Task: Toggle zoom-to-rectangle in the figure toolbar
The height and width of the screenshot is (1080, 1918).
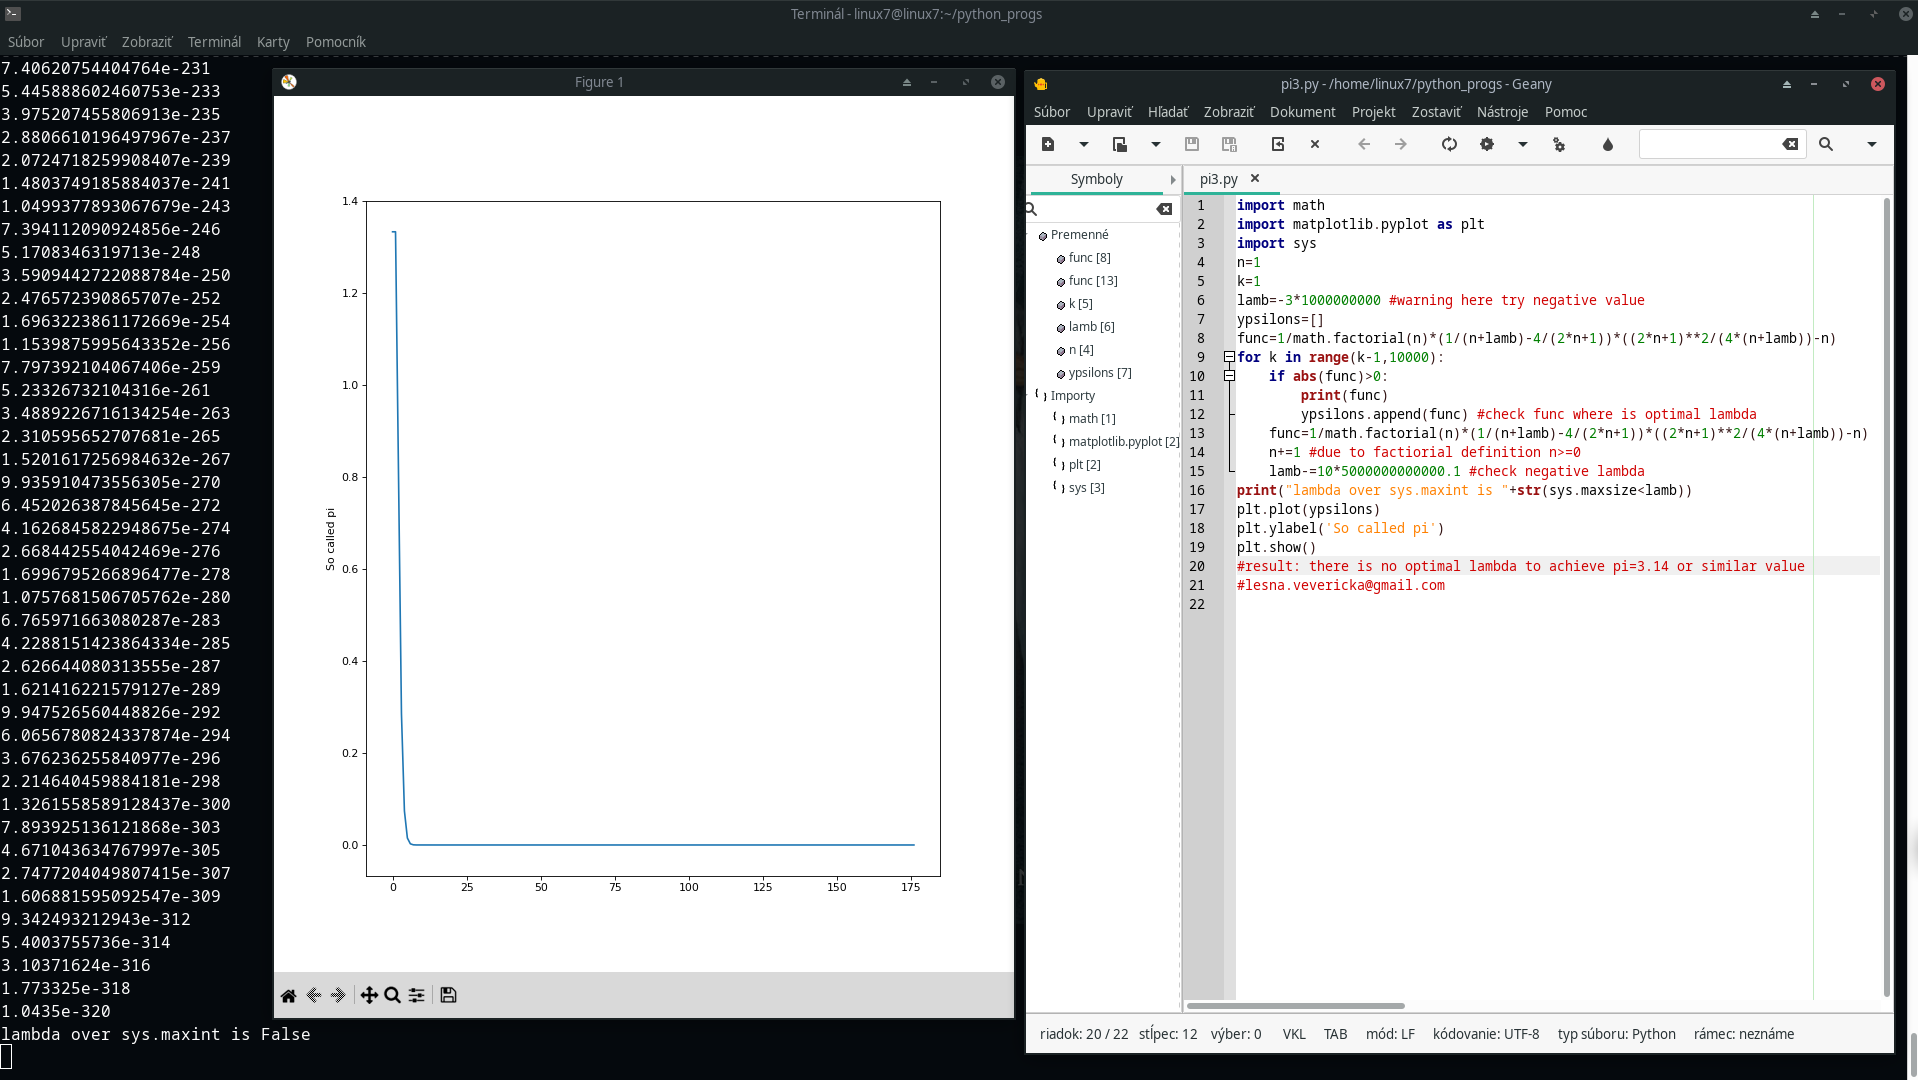Action: (393, 995)
